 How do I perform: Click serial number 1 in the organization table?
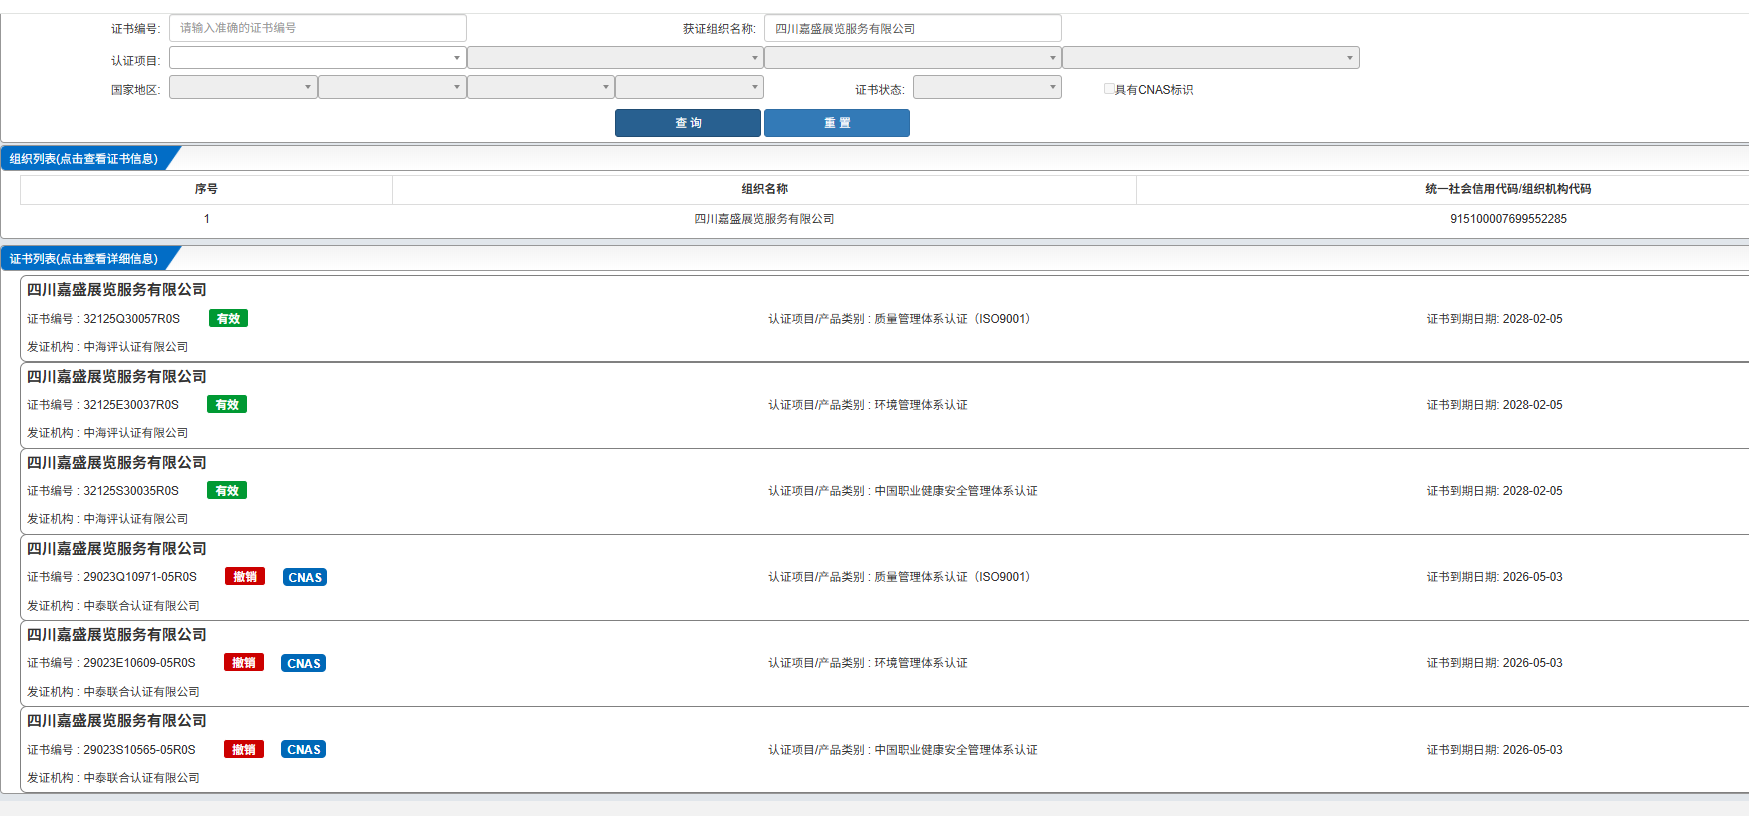[206, 219]
